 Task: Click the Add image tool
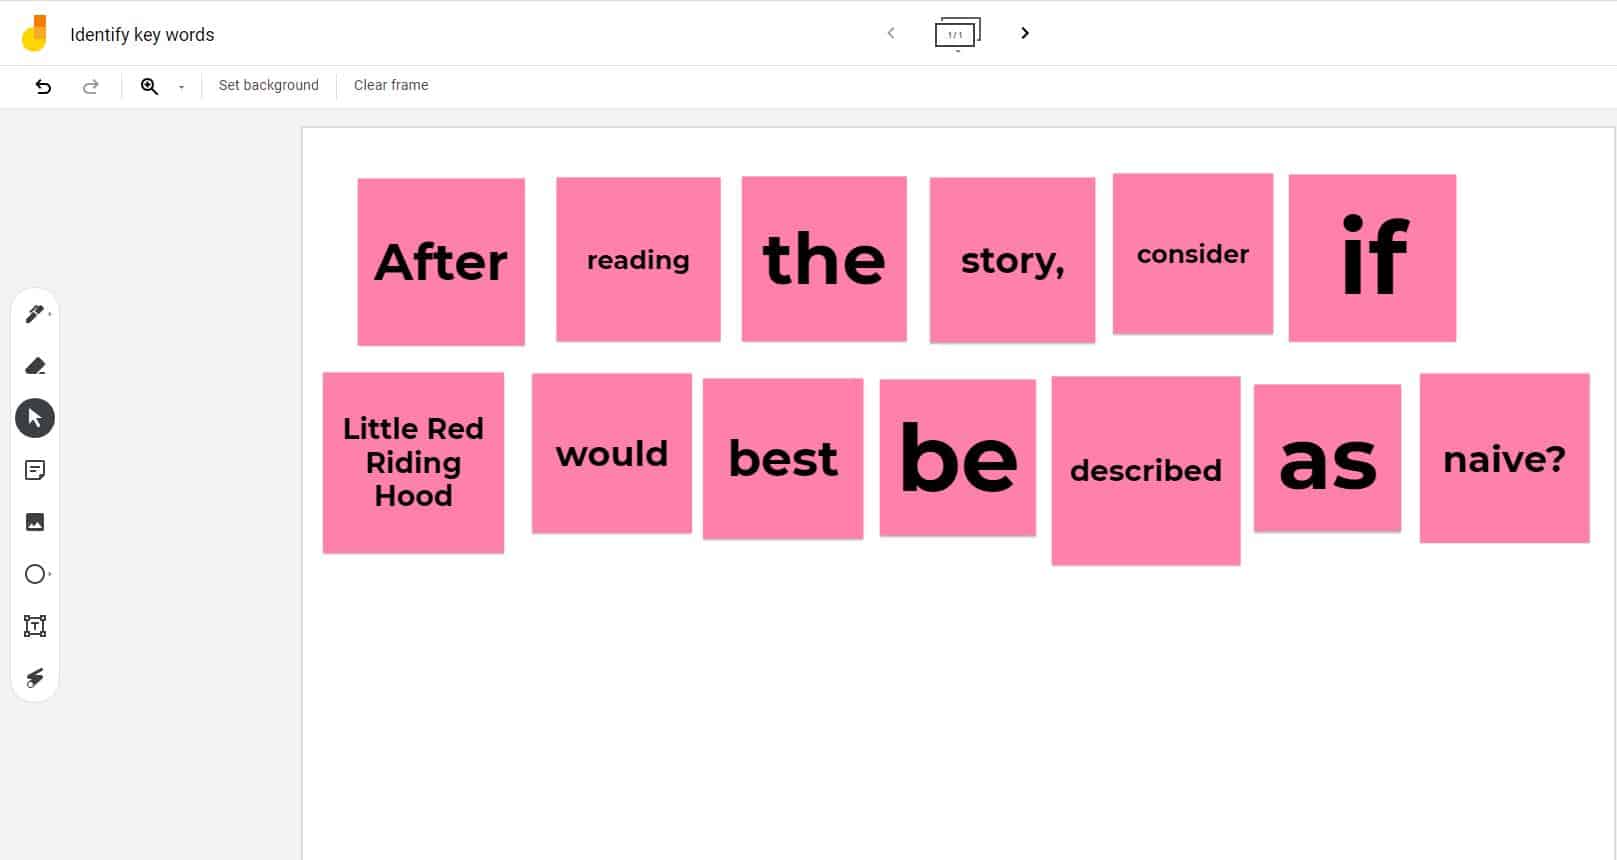[35, 522]
